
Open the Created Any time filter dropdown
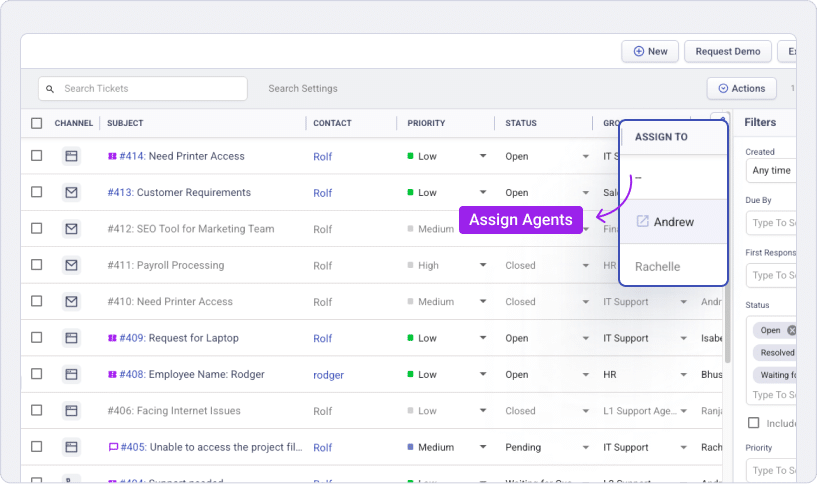[771, 170]
